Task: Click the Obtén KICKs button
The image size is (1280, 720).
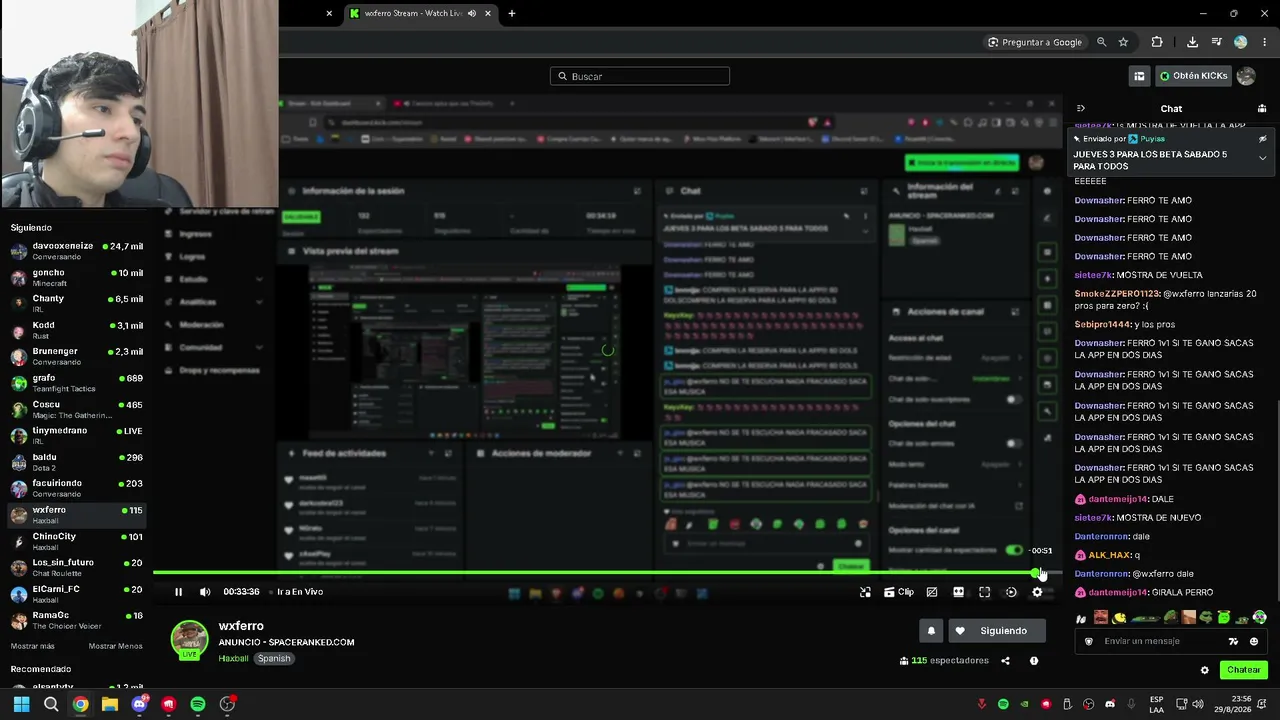Action: [x=1194, y=76]
